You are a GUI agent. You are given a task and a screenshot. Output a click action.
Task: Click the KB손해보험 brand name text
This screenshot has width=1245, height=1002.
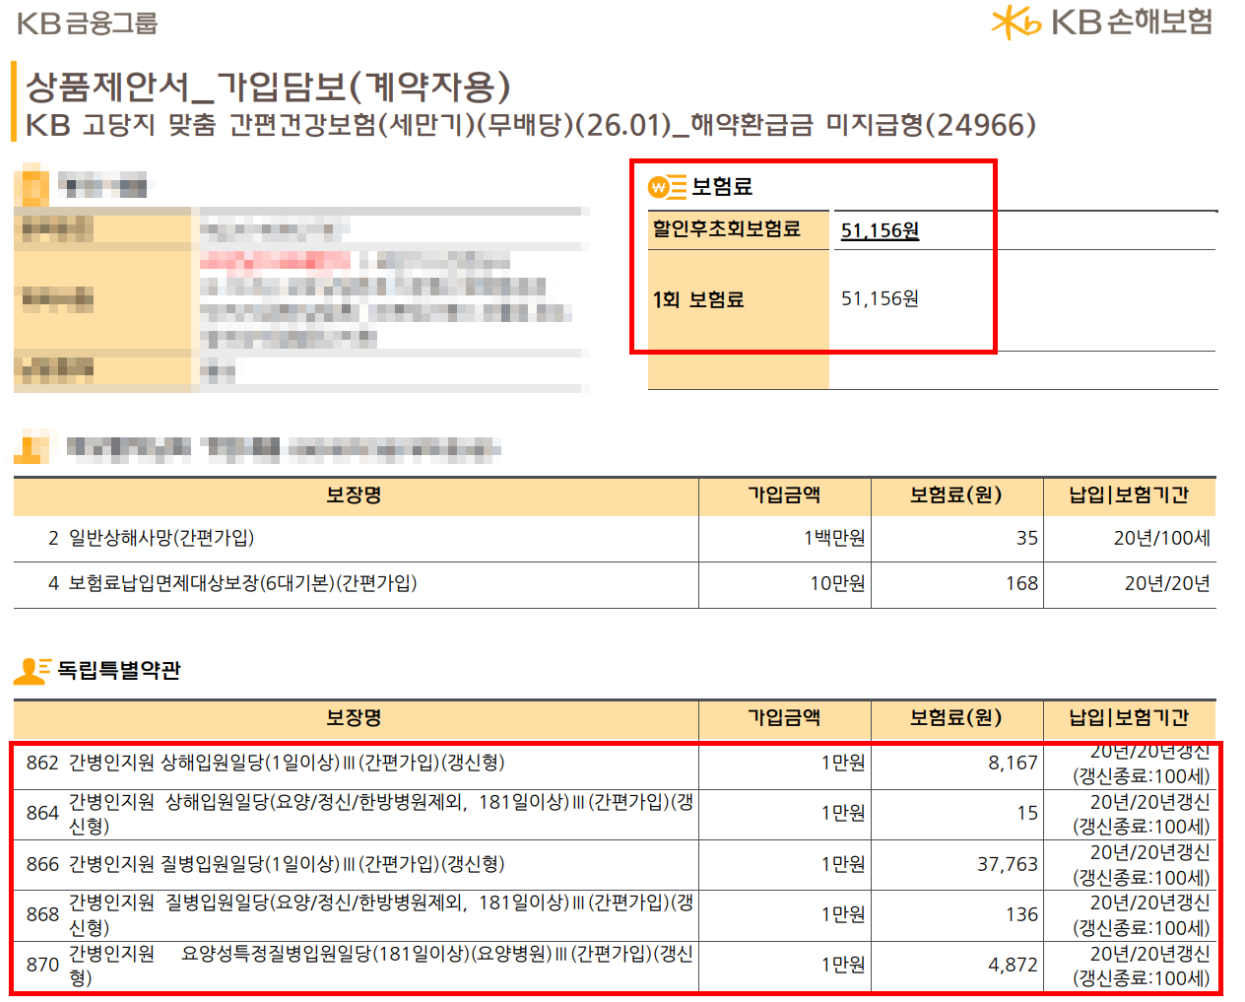tap(1132, 21)
